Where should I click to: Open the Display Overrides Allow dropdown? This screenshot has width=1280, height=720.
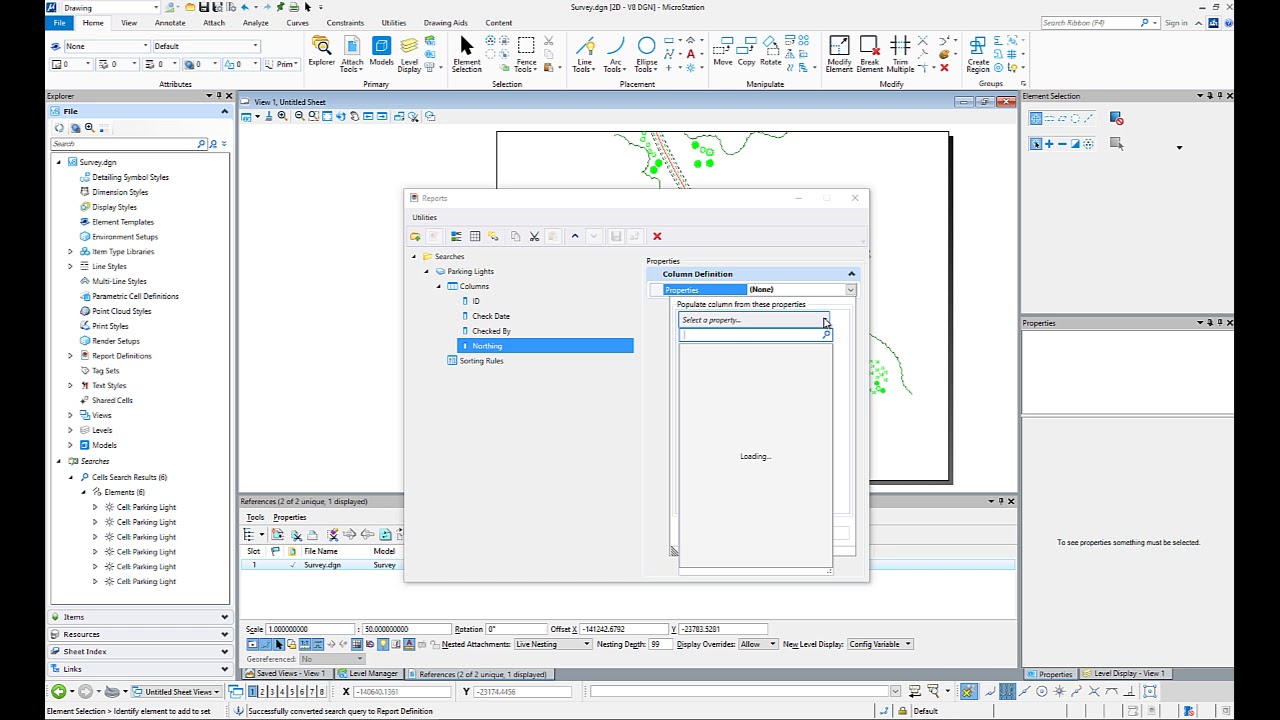point(758,644)
